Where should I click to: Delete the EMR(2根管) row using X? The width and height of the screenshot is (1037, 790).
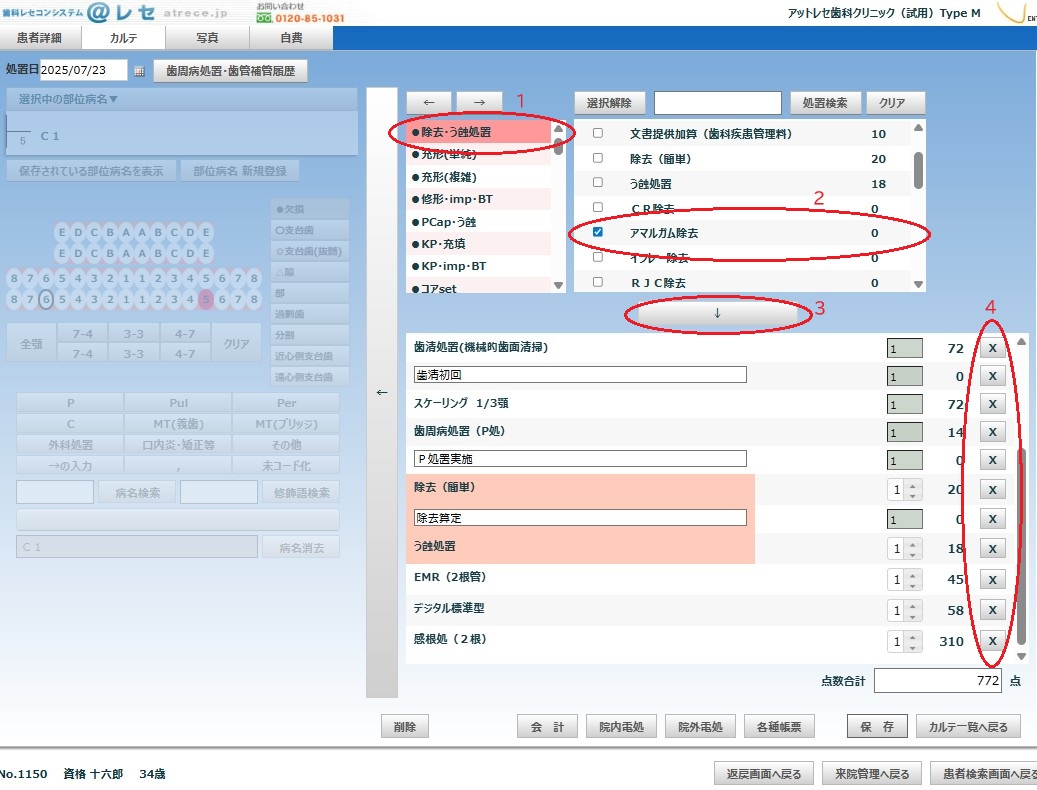pyautogui.click(x=991, y=579)
